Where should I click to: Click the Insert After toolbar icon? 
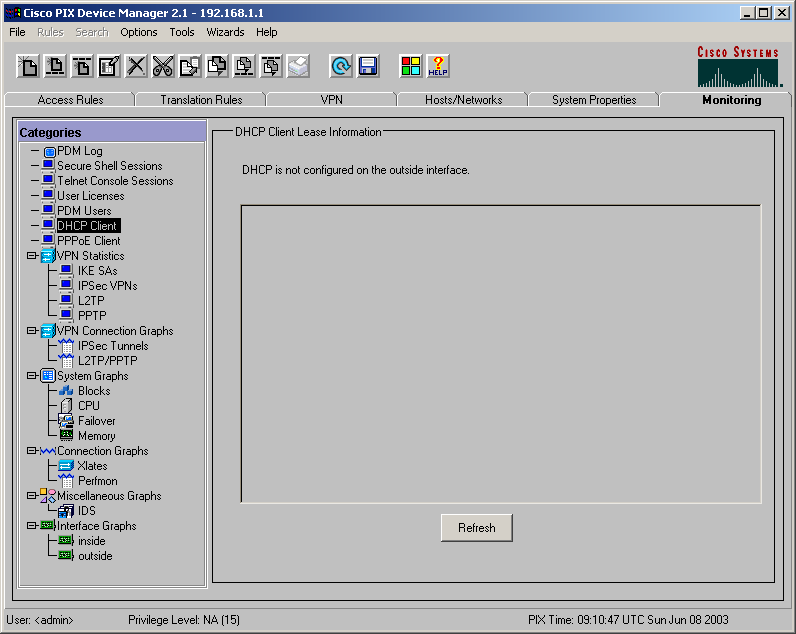82,66
